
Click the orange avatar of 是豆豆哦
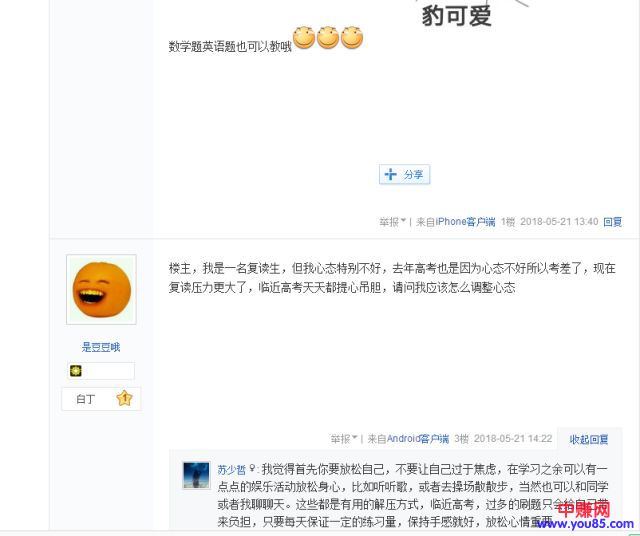click(x=101, y=289)
